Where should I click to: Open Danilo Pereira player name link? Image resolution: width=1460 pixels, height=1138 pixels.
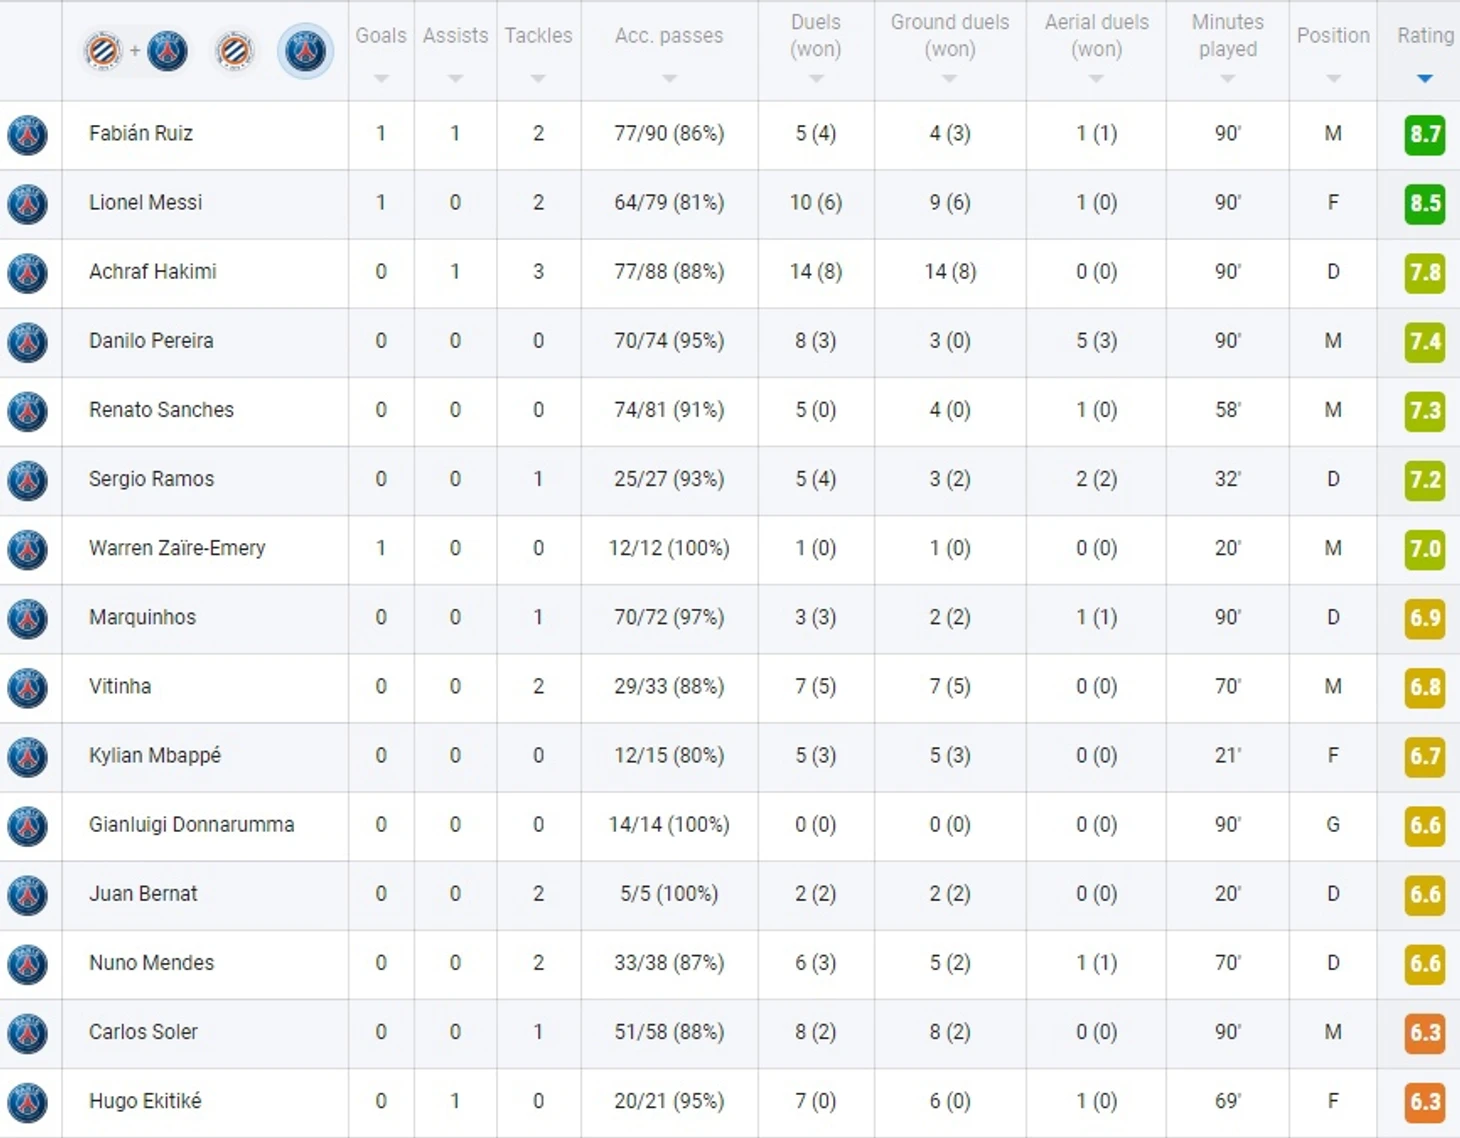(151, 341)
